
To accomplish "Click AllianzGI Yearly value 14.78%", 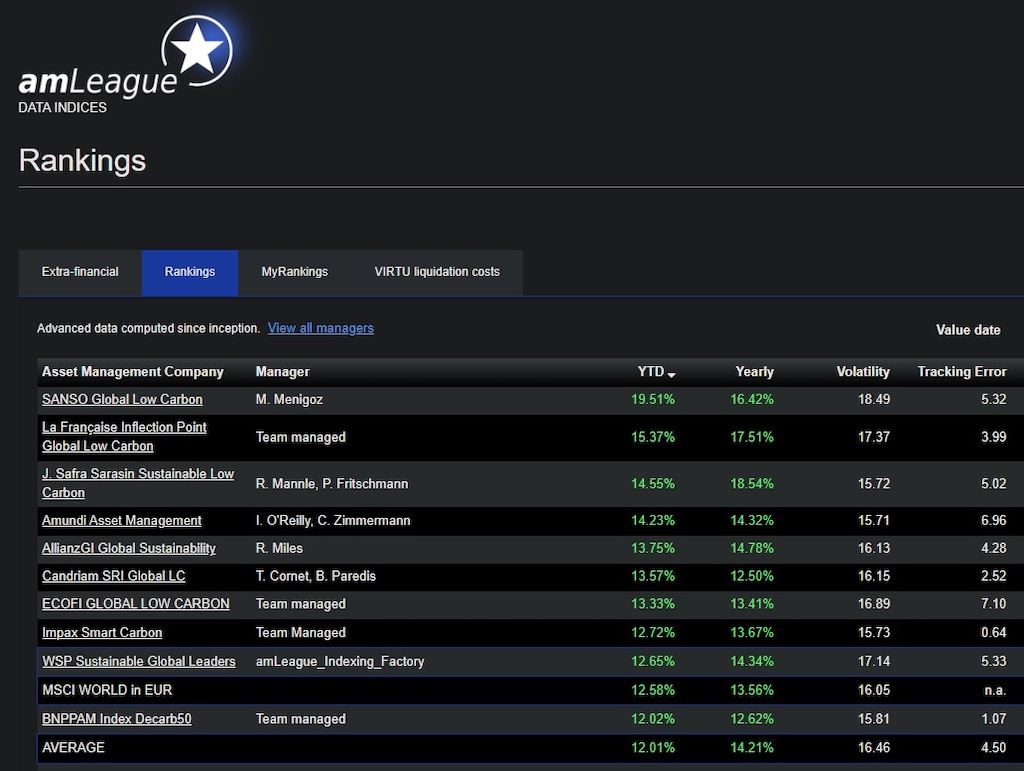I will [x=752, y=548].
